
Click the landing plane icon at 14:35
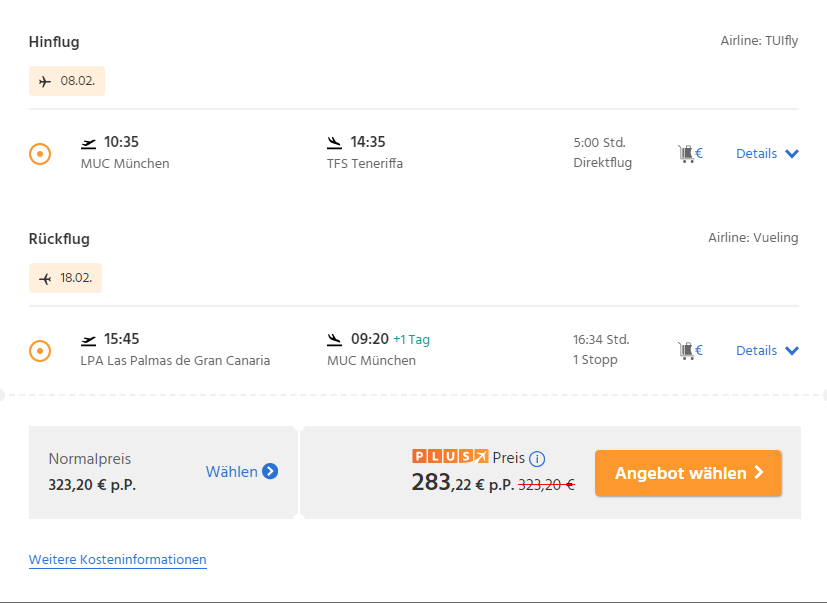[335, 142]
